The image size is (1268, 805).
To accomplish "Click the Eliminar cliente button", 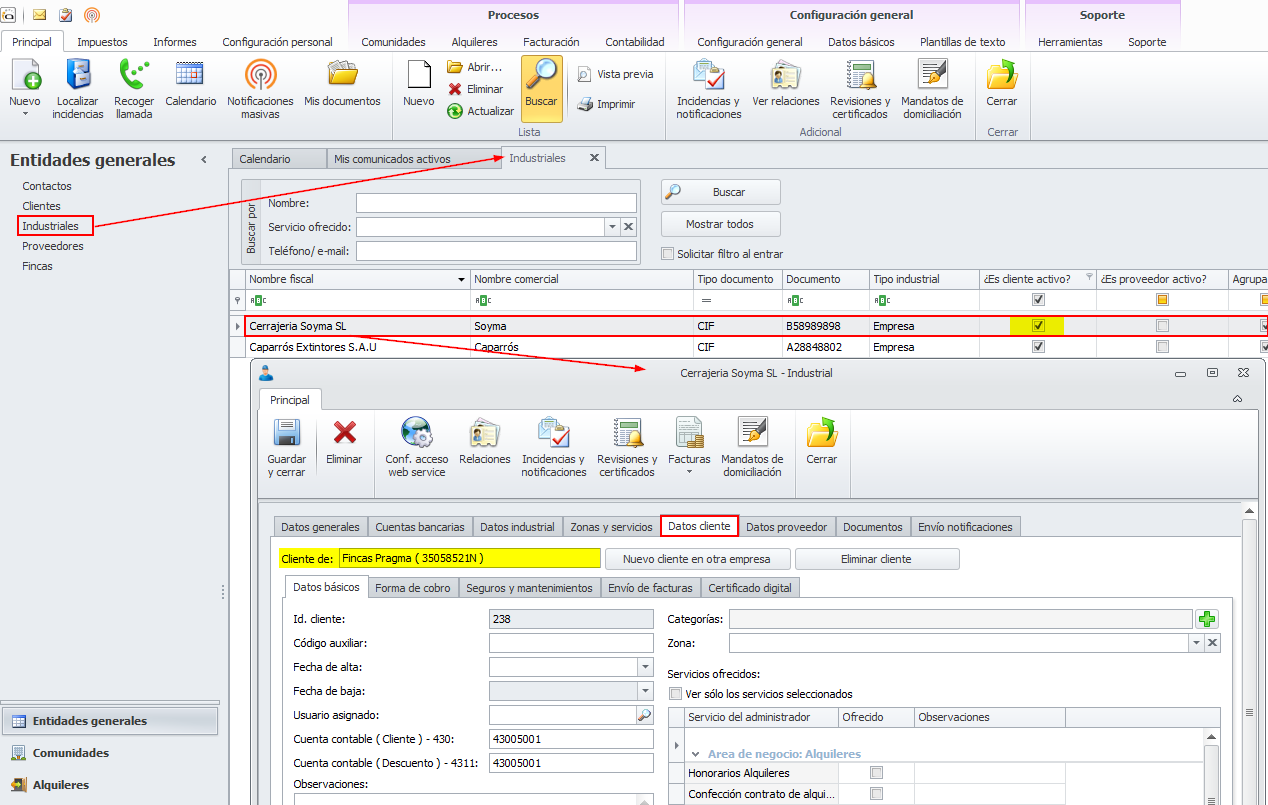I will click(877, 559).
